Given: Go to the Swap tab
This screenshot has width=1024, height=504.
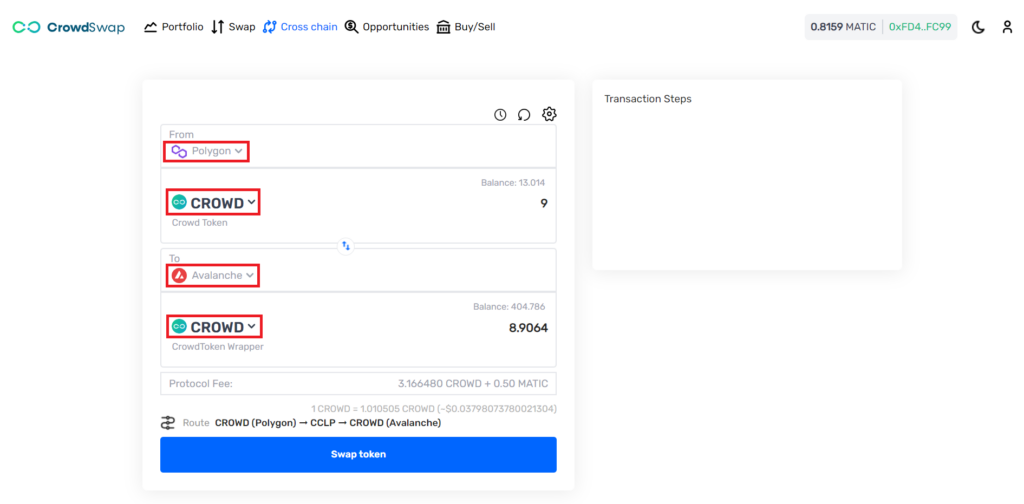Looking at the screenshot, I should pos(233,27).
